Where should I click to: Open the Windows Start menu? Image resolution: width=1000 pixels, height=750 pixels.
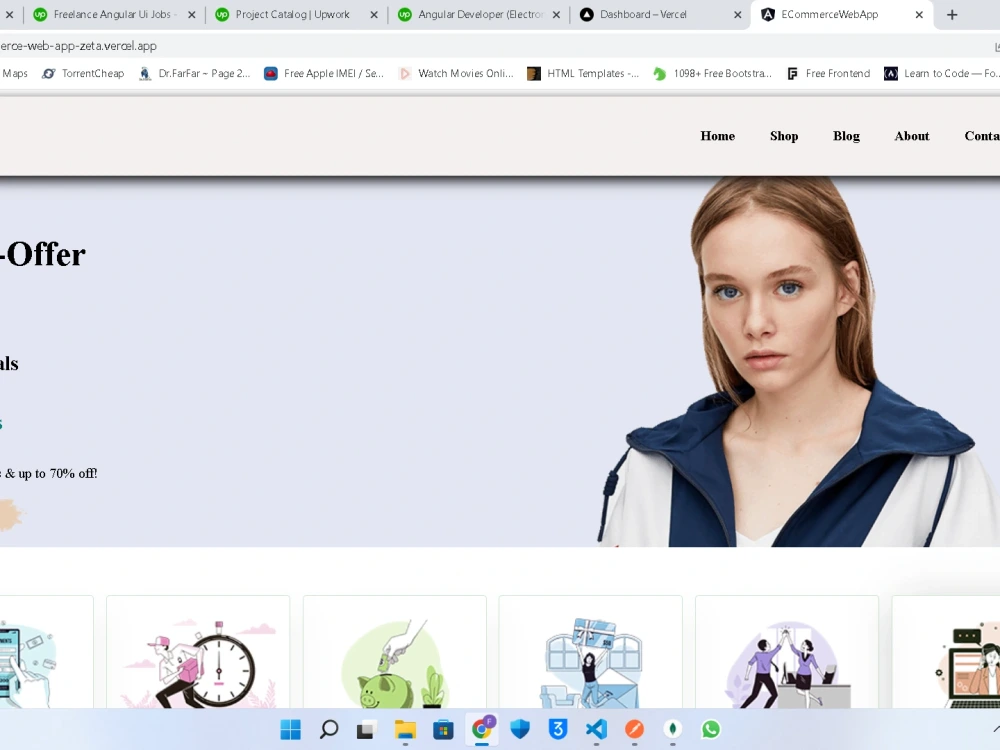click(x=291, y=729)
